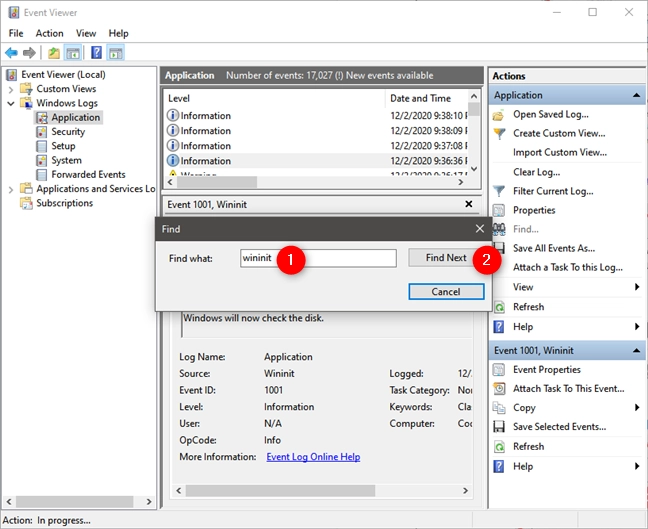Select Forwarded Events in tree
This screenshot has height=529, width=648.
pos(88,174)
